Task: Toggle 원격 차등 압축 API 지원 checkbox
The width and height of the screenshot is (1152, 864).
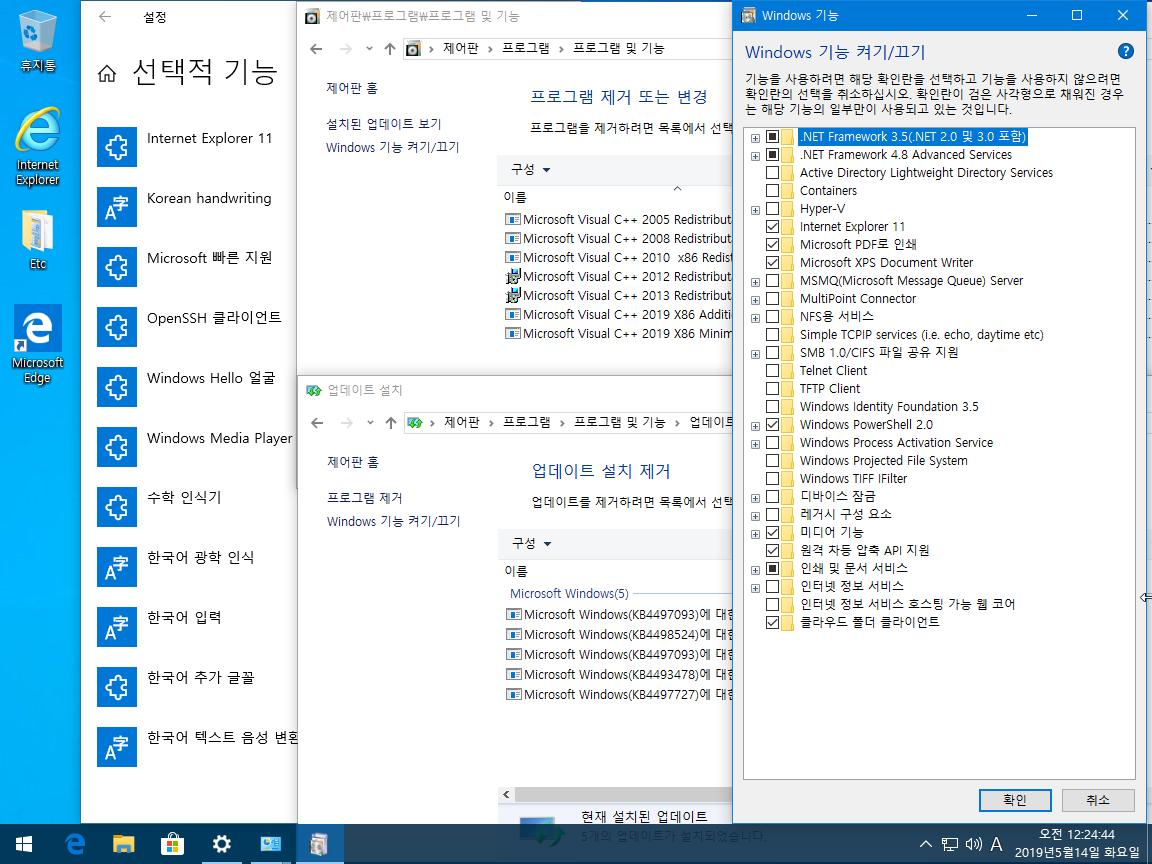Action: (772, 550)
